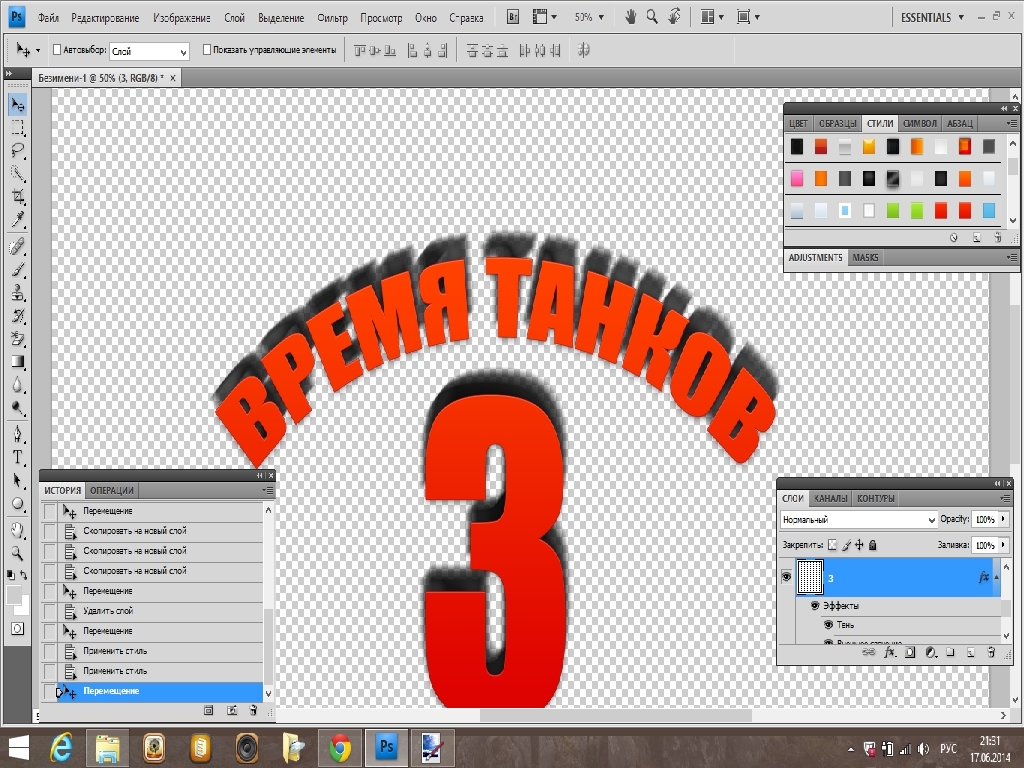Select the Crop tool
Screen dimensions: 1024x768
coord(18,197)
